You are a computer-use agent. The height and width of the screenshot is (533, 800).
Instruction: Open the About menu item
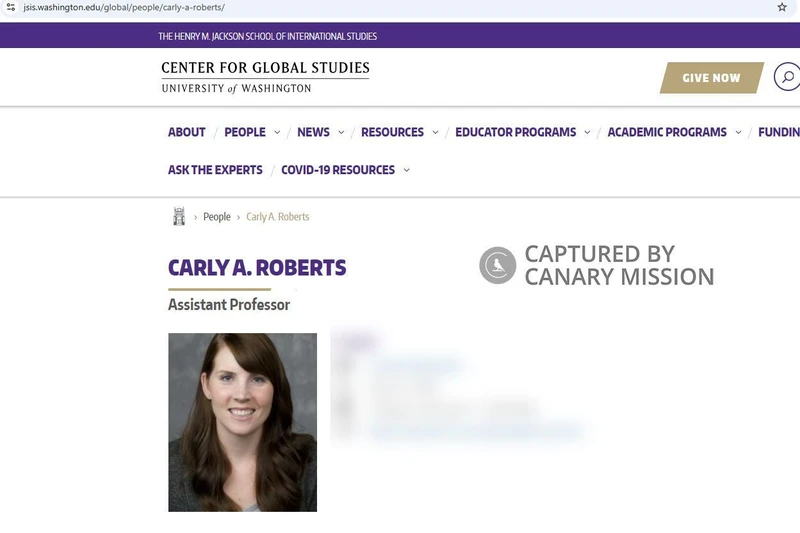pyautogui.click(x=187, y=132)
